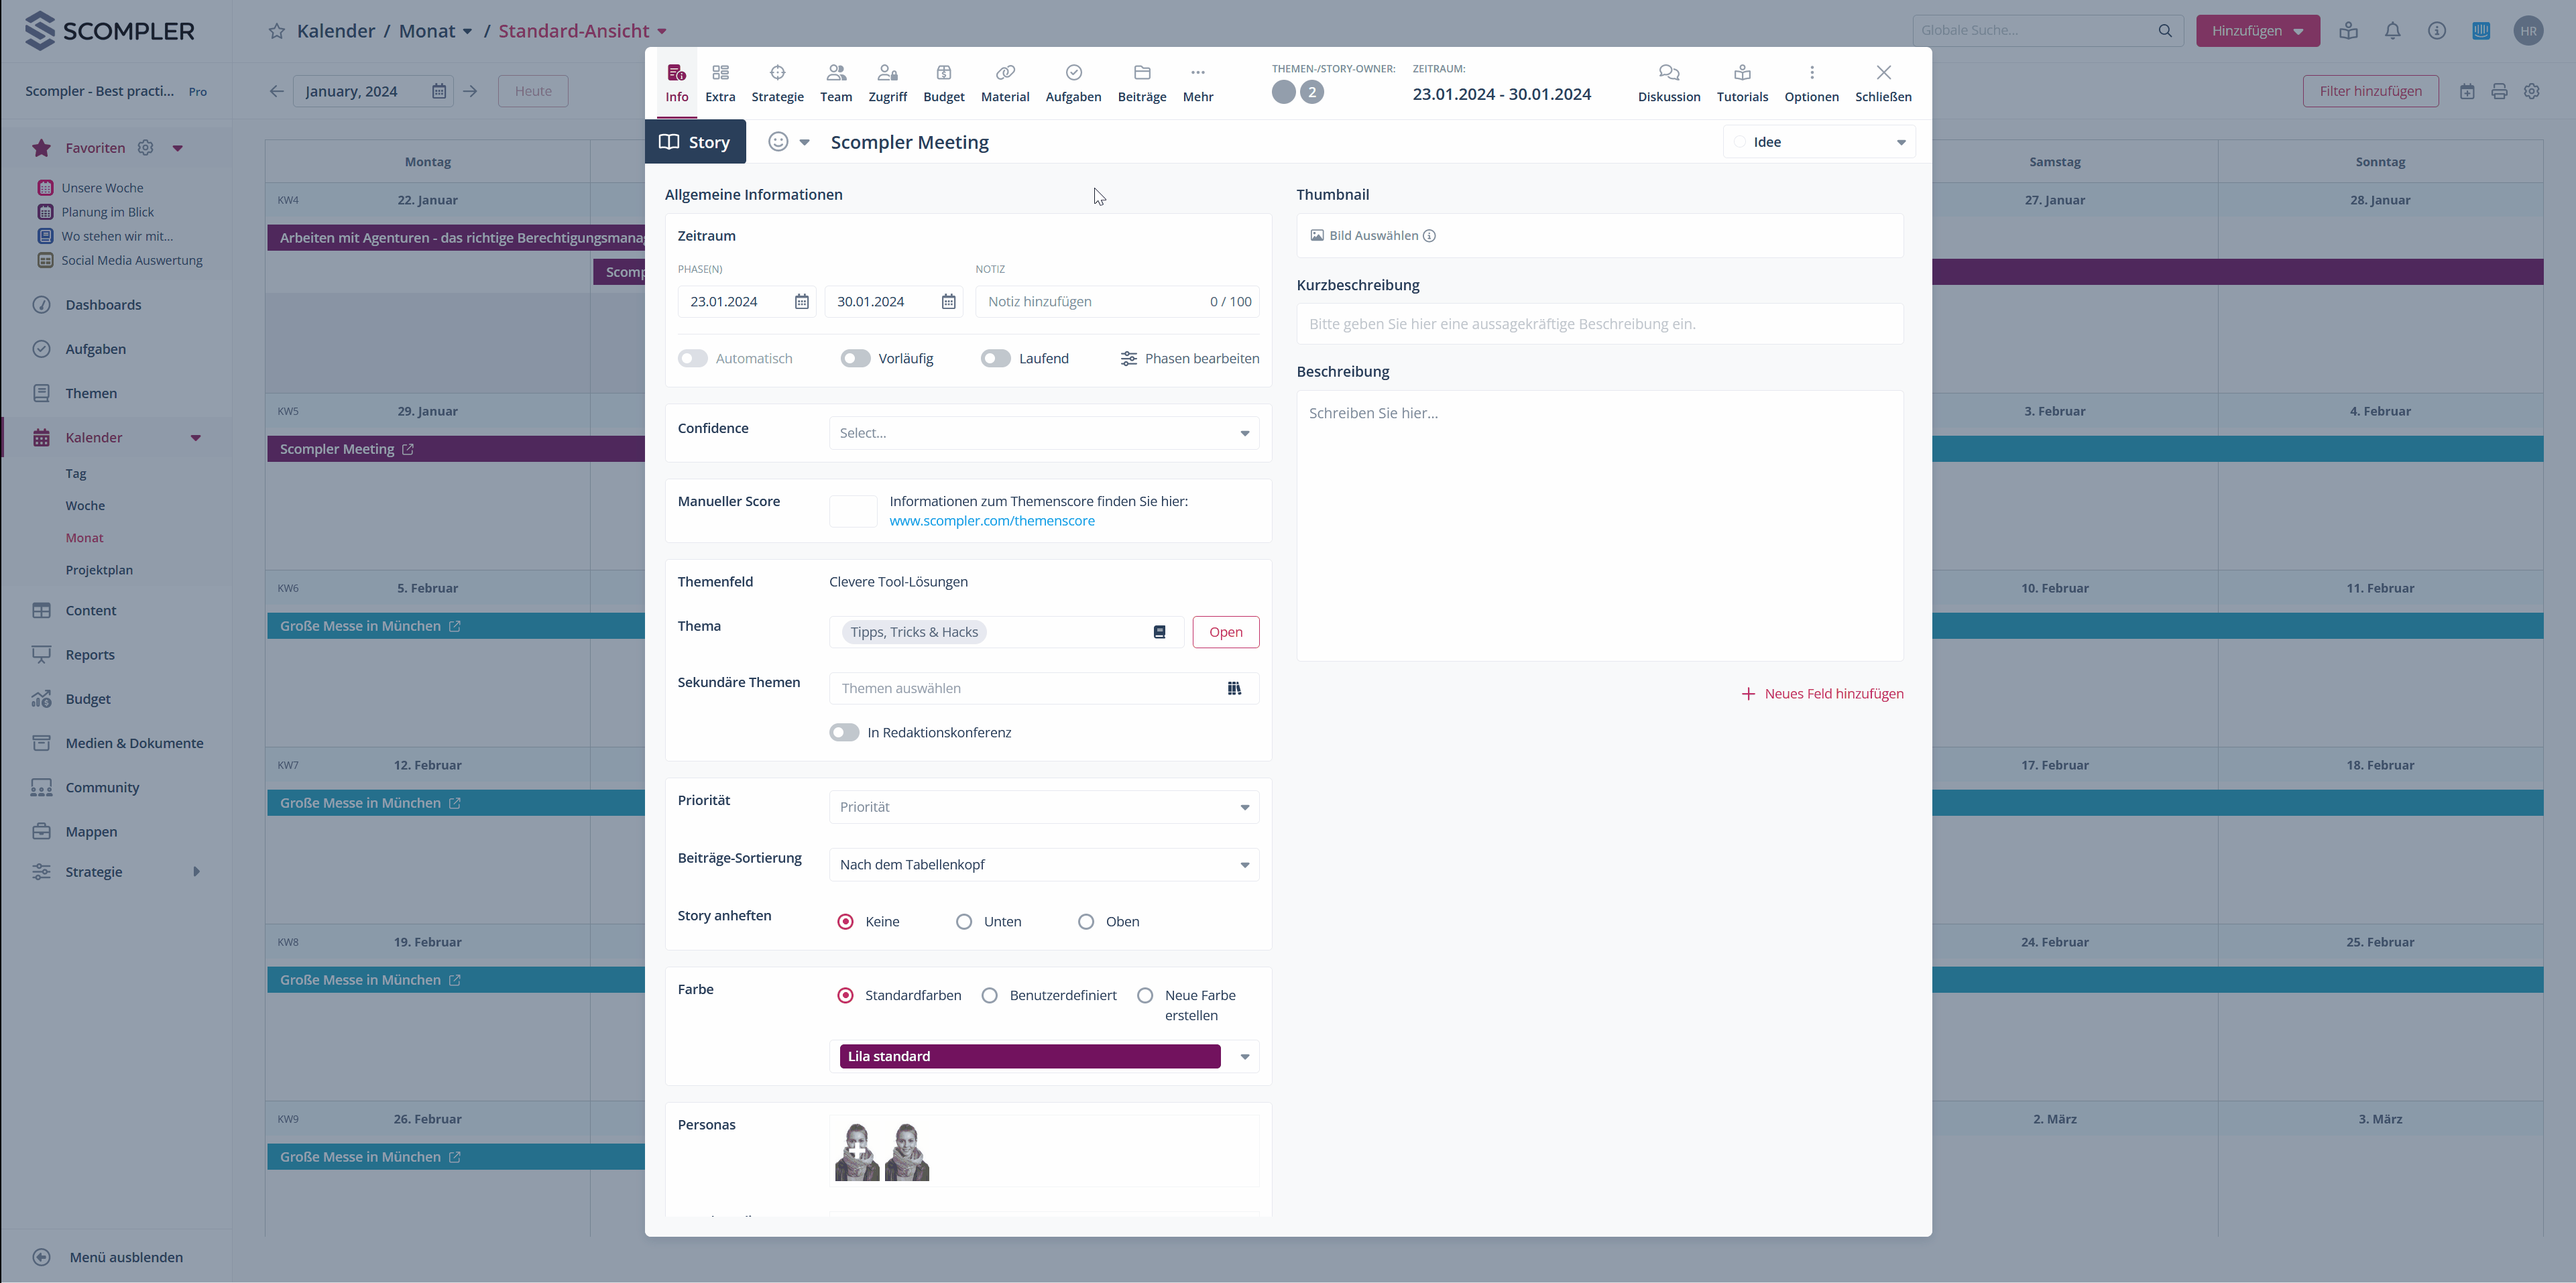The image size is (2576, 1283).
Task: Click the Thema book icon
Action: pyautogui.click(x=1159, y=632)
